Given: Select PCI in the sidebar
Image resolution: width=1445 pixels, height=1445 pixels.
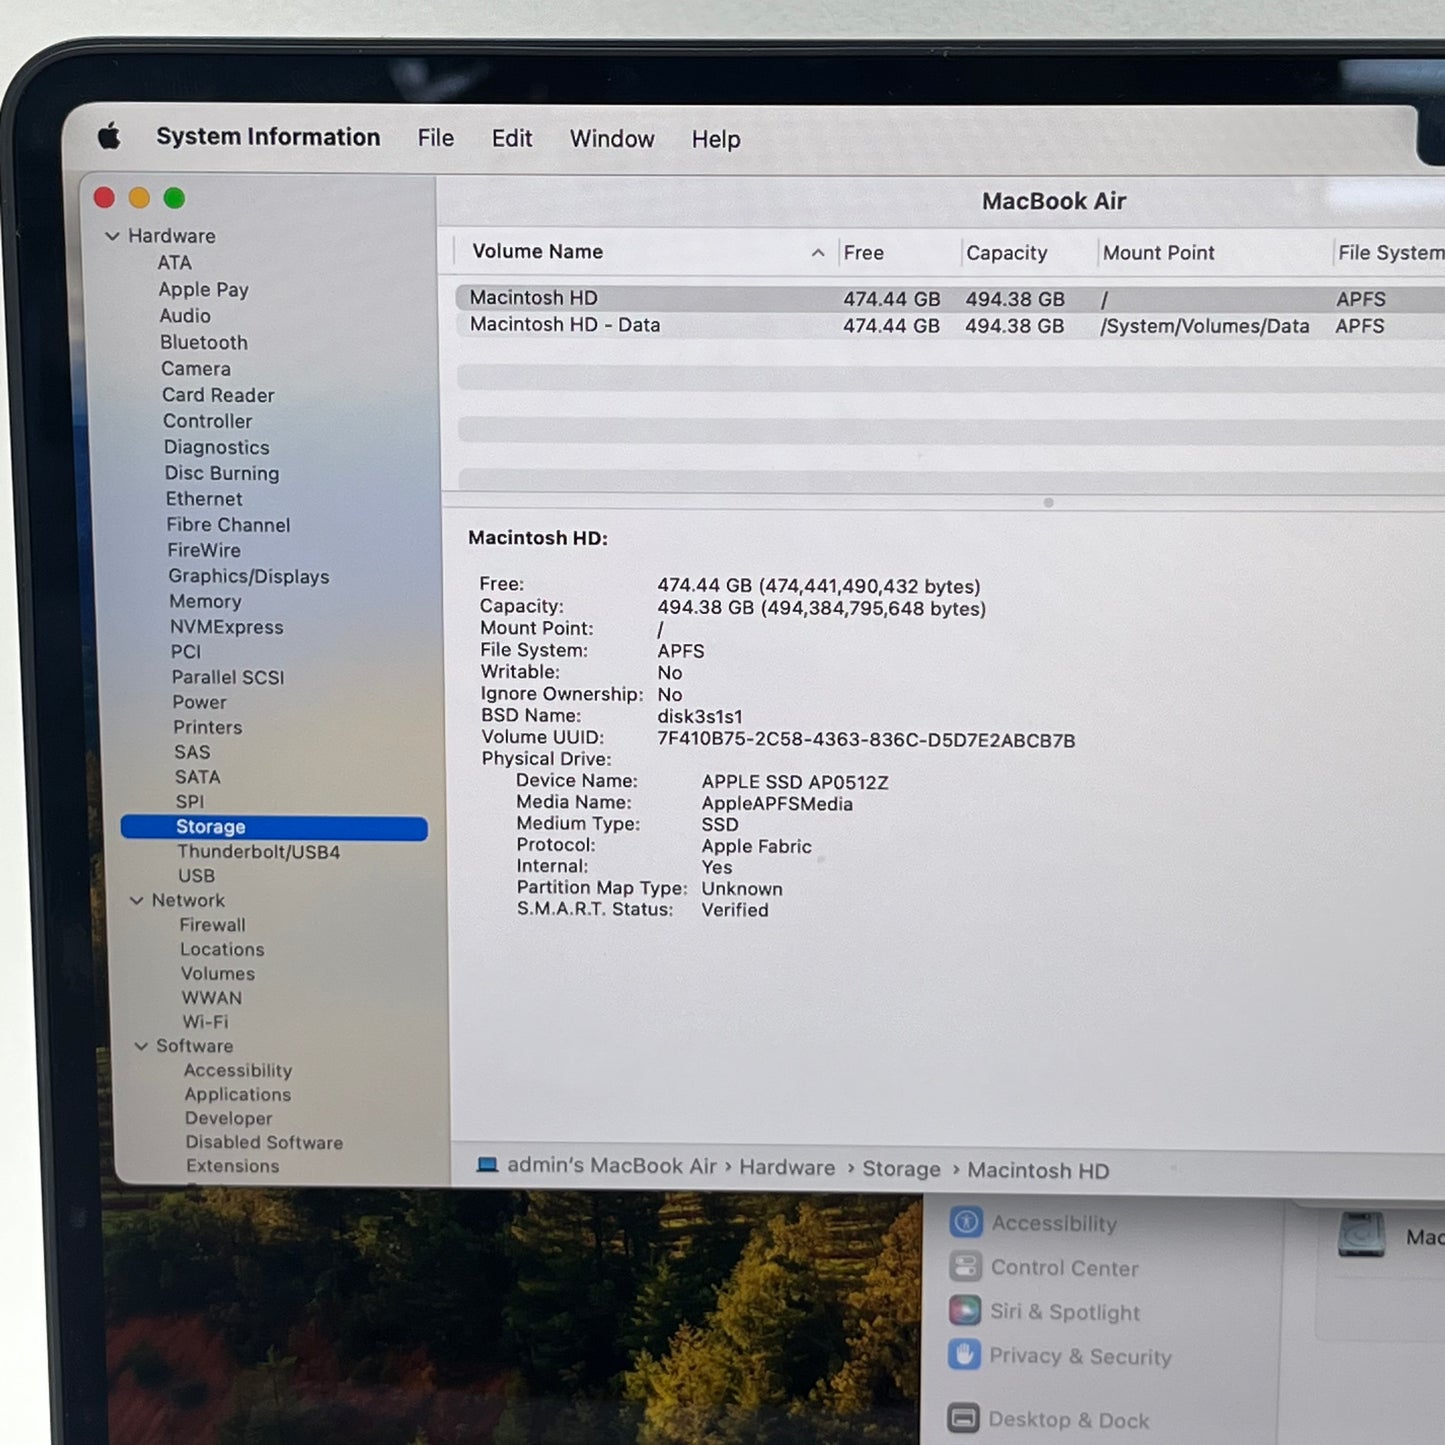Looking at the screenshot, I should click(x=186, y=652).
